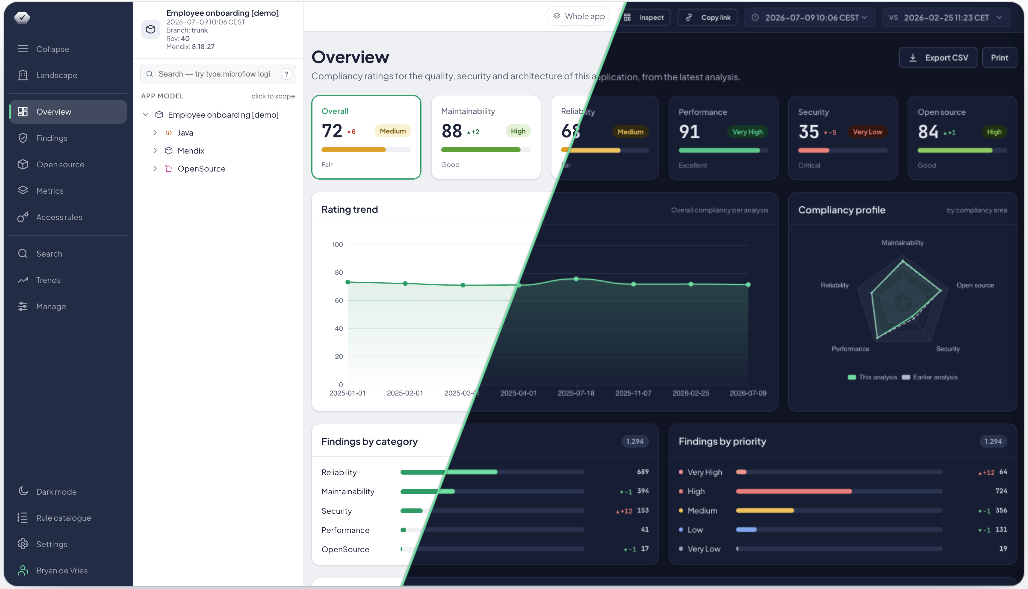Click the Overview dashboard icon in sidebar

[23, 112]
